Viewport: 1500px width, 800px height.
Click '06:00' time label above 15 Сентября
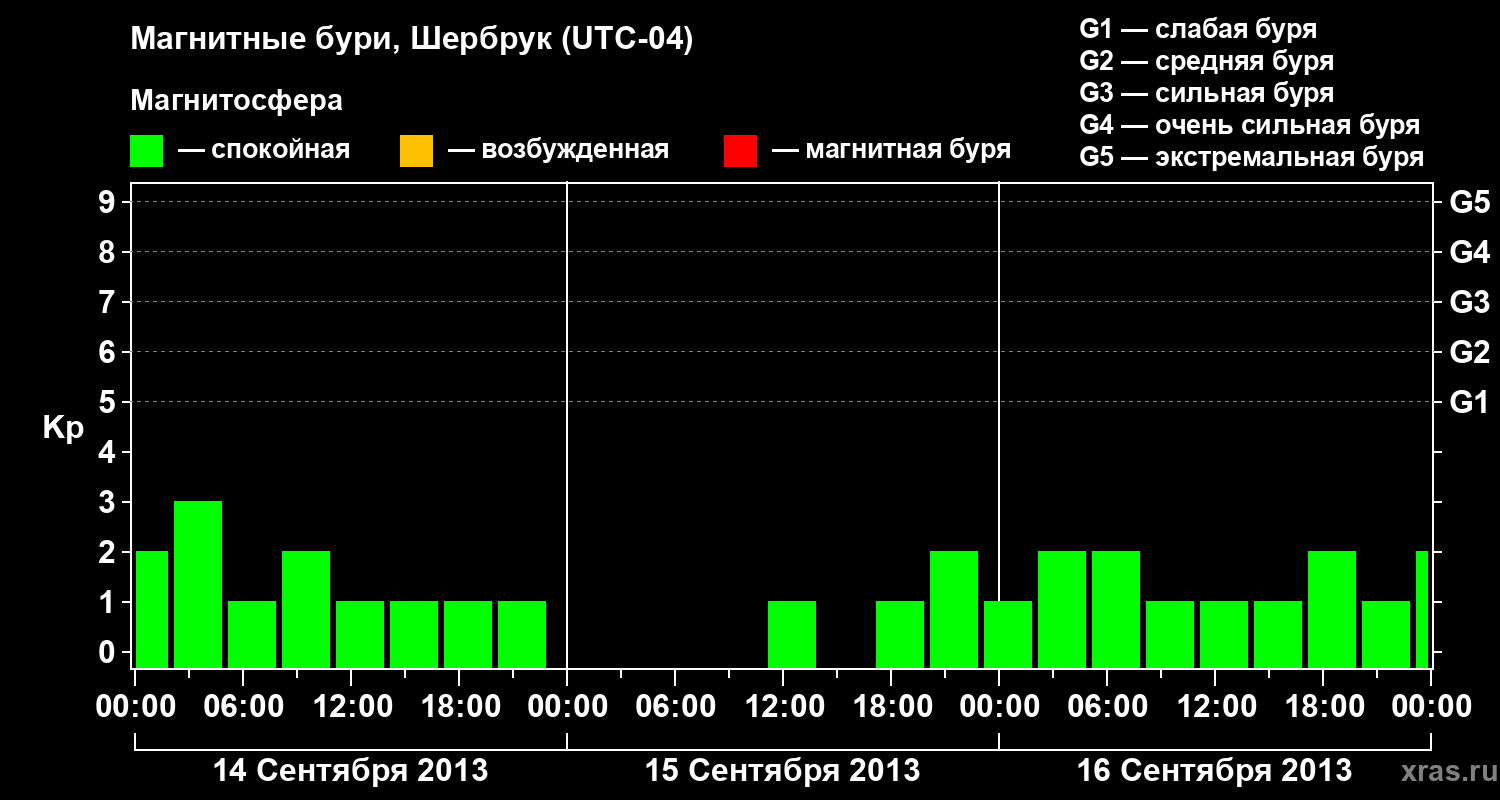point(675,707)
